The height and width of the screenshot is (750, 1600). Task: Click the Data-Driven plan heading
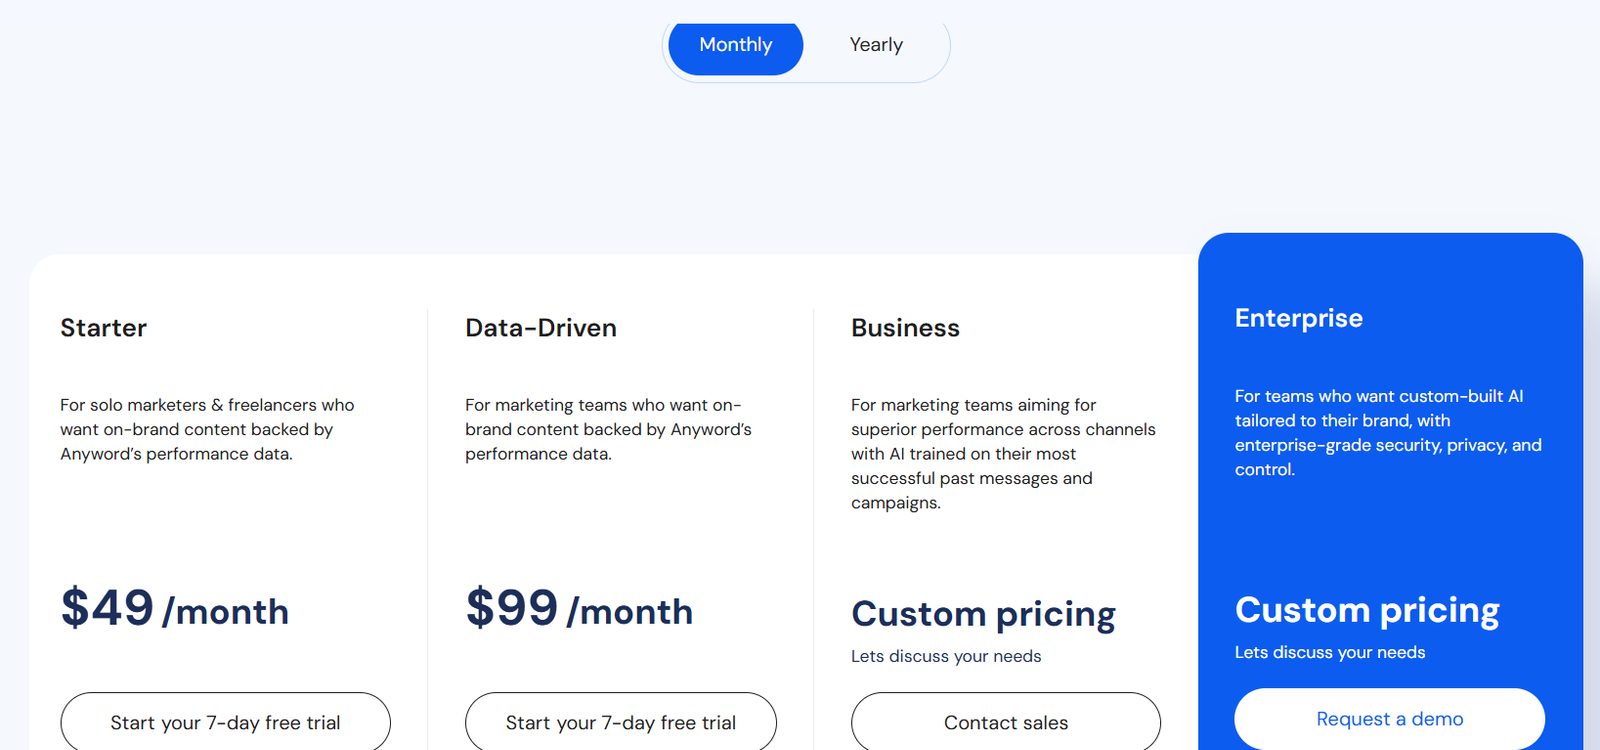tap(540, 328)
